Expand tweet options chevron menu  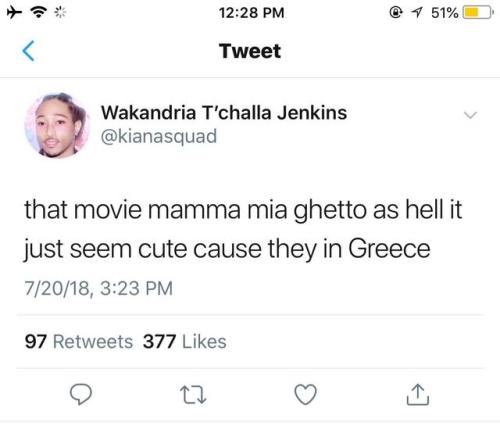tap(470, 115)
